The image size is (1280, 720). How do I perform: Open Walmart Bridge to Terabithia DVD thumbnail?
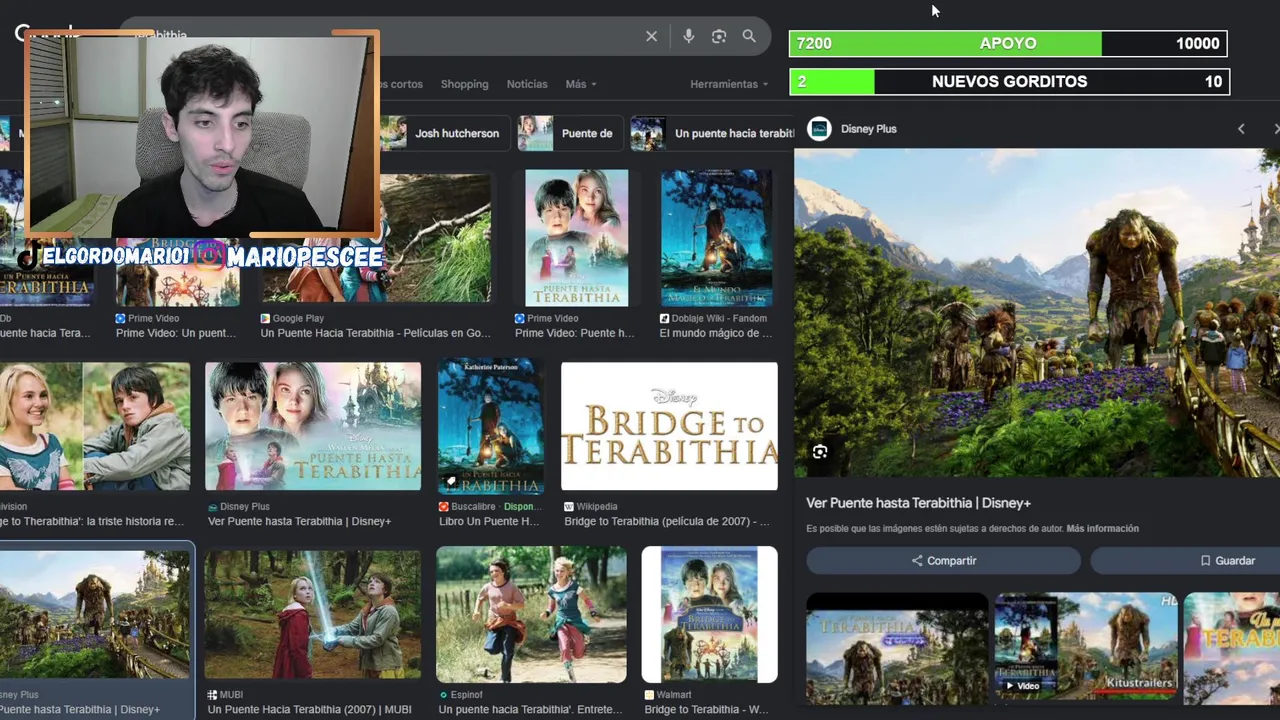point(709,614)
